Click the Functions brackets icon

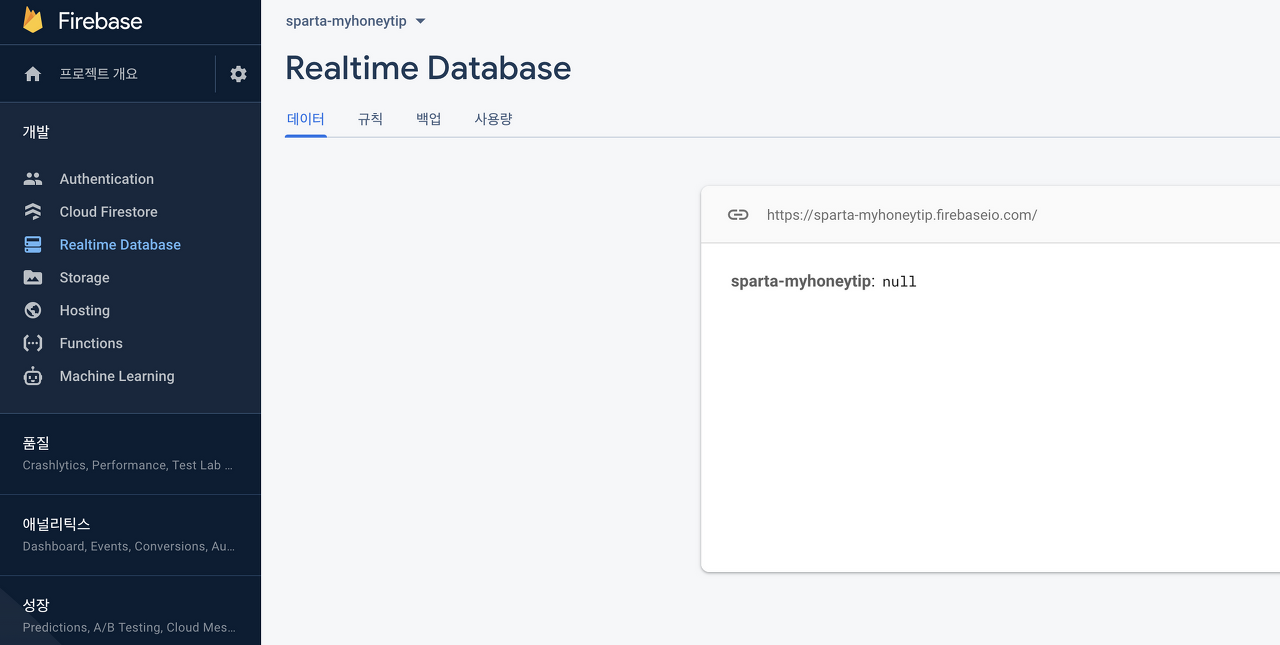pos(33,343)
